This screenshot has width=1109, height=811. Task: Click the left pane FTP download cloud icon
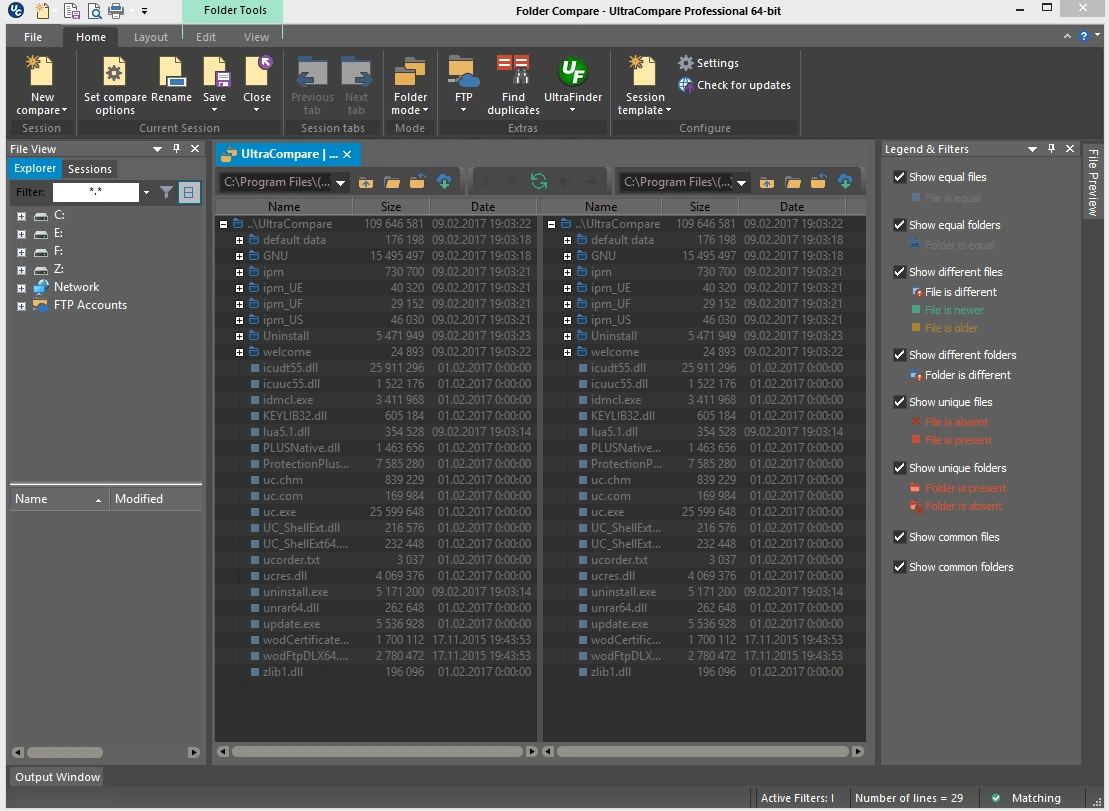point(444,182)
